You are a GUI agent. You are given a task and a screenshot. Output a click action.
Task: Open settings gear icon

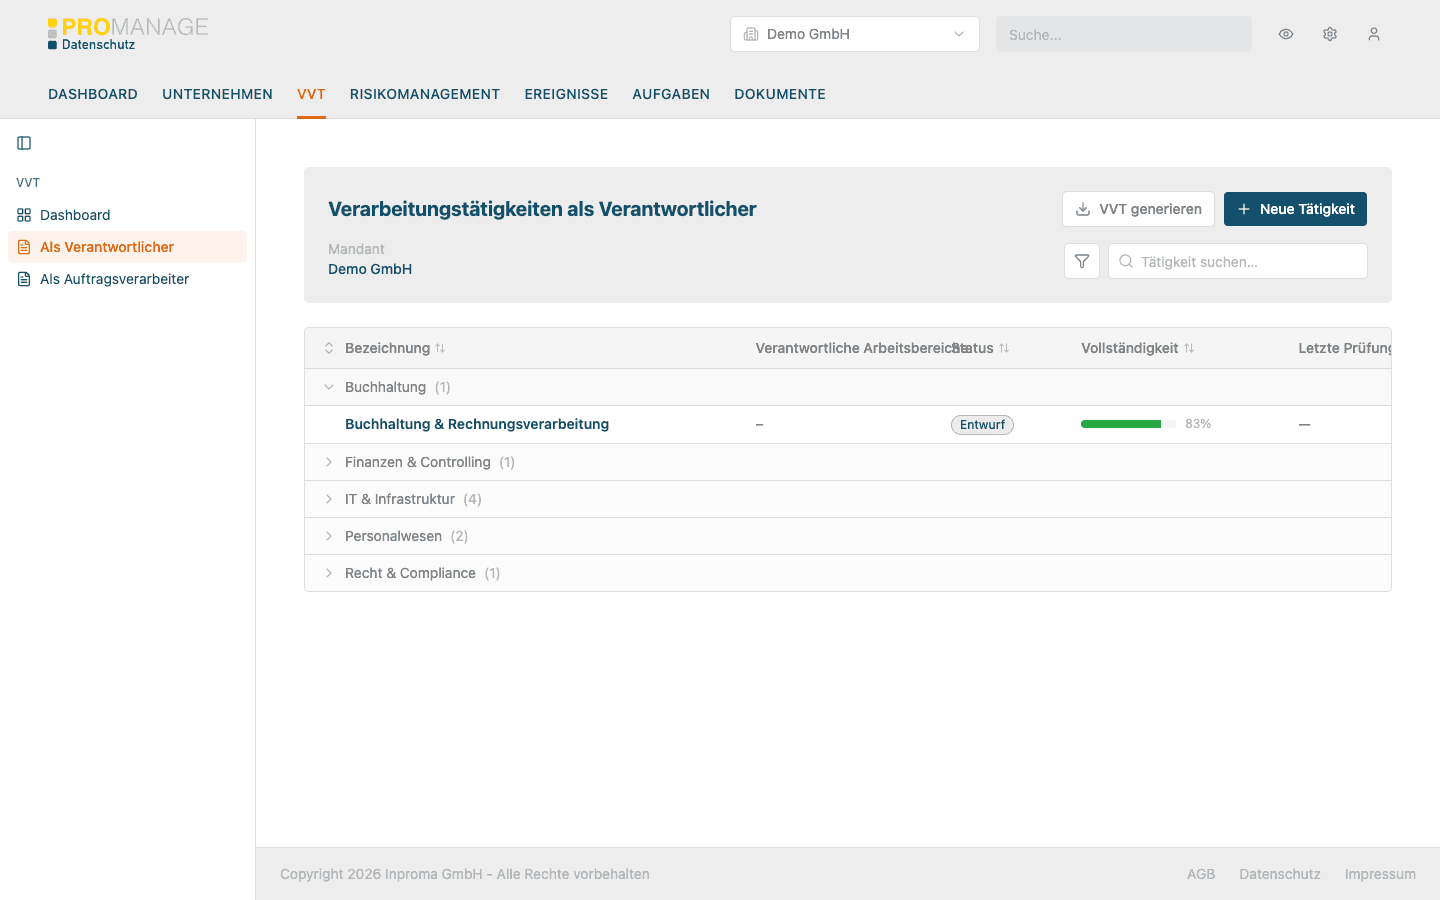[x=1330, y=34]
